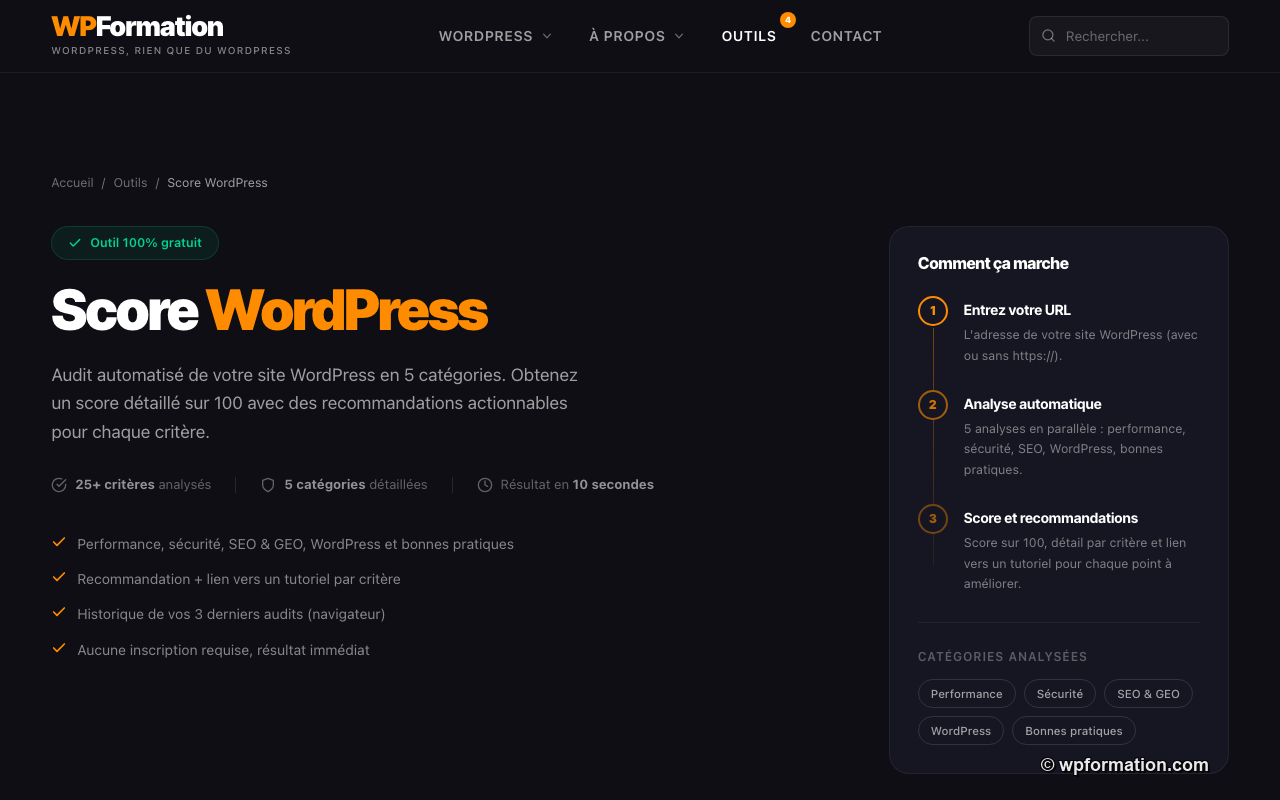1280x800 pixels.
Task: Click the Outil 100% gratuit badge
Action: click(135, 243)
